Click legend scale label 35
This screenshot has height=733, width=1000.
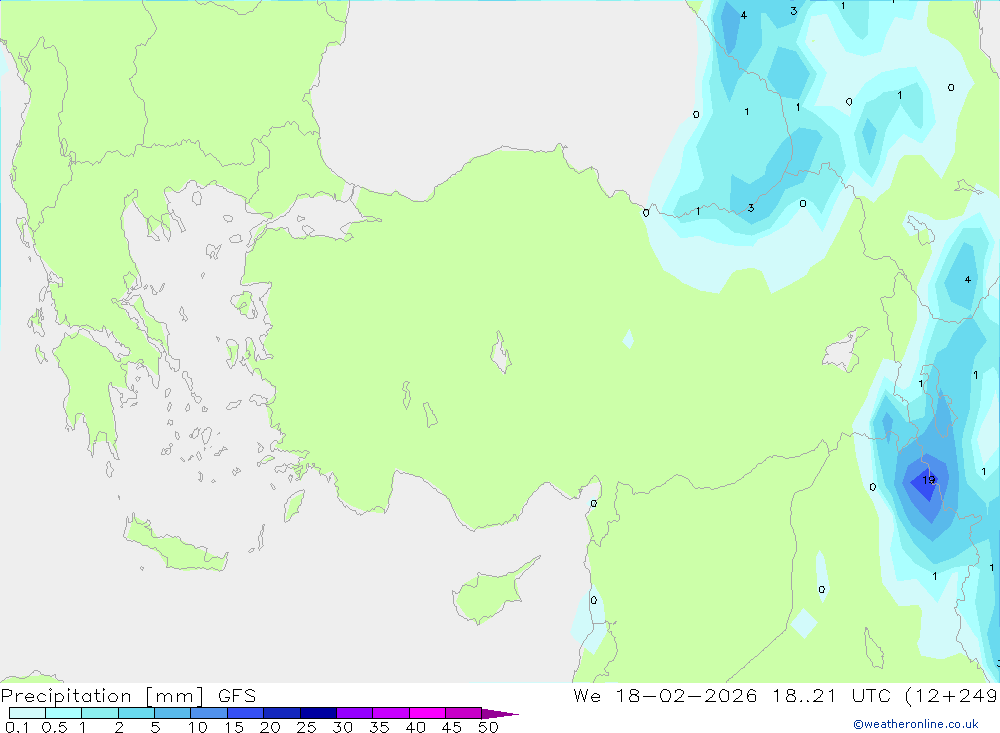(x=379, y=727)
